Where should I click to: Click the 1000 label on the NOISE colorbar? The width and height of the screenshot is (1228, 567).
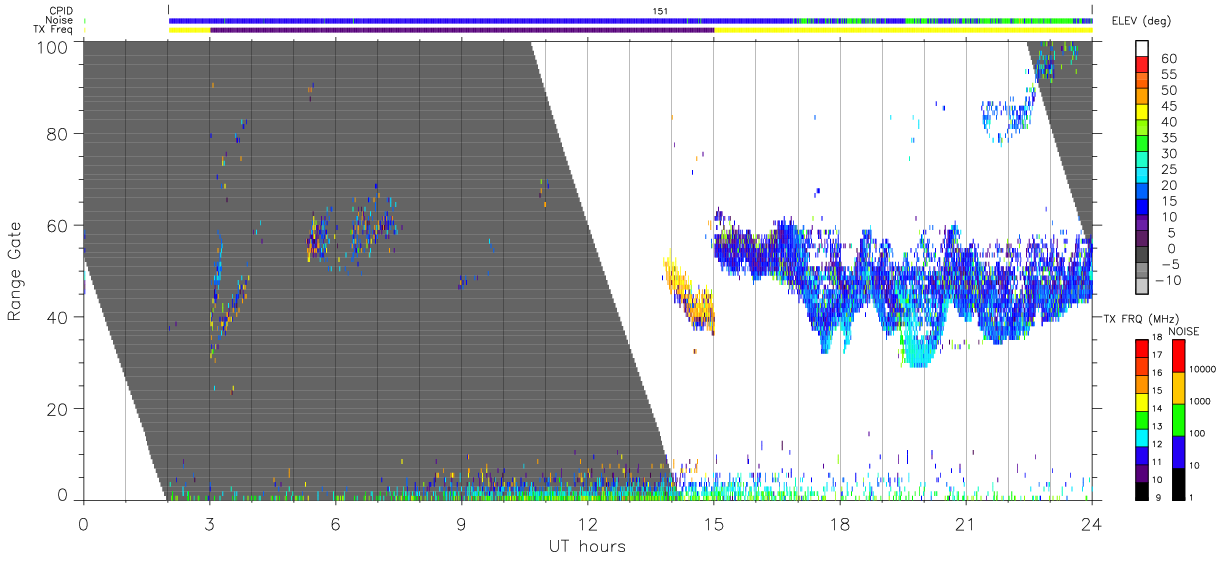click(x=1202, y=402)
